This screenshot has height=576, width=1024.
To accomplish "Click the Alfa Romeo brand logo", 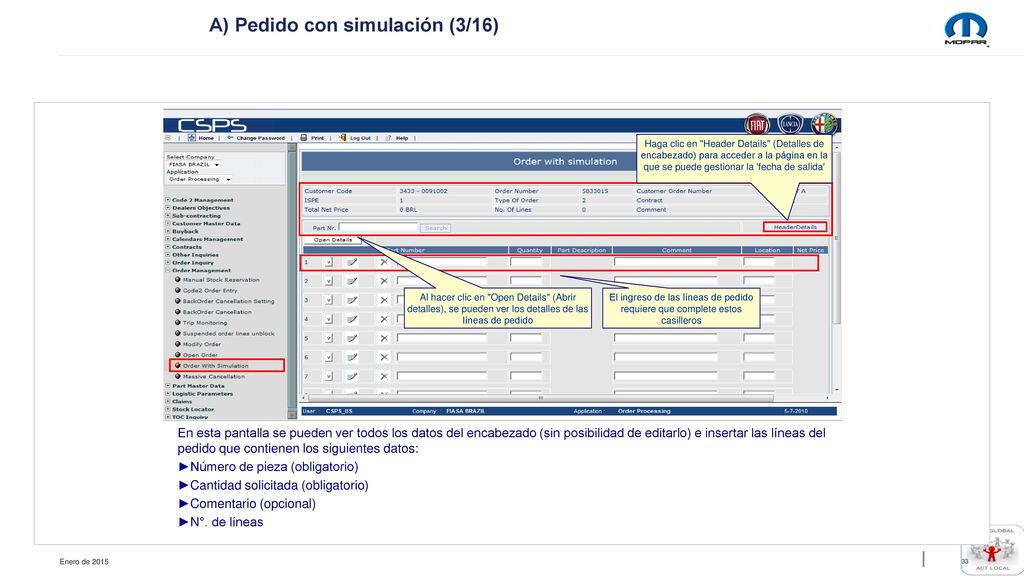I will (824, 123).
